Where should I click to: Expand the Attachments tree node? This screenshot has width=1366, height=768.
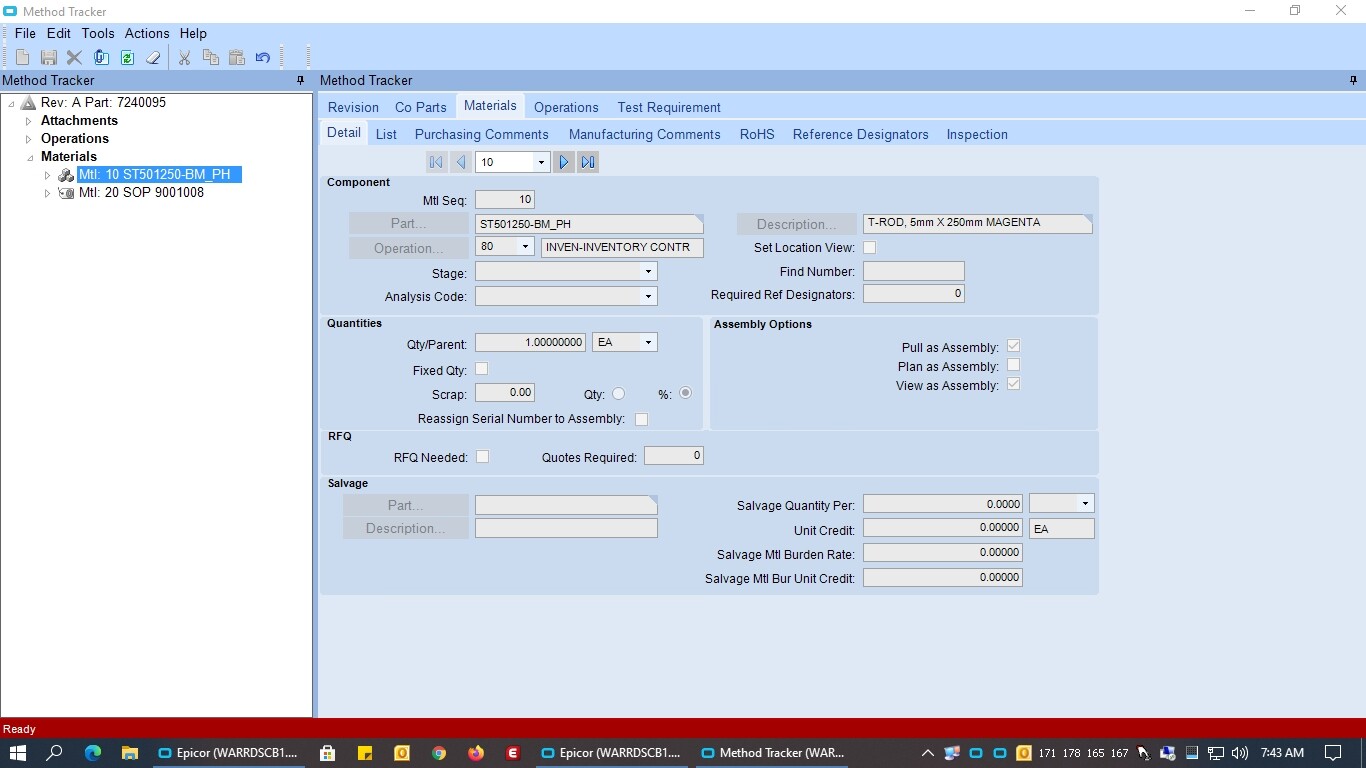coord(29,121)
